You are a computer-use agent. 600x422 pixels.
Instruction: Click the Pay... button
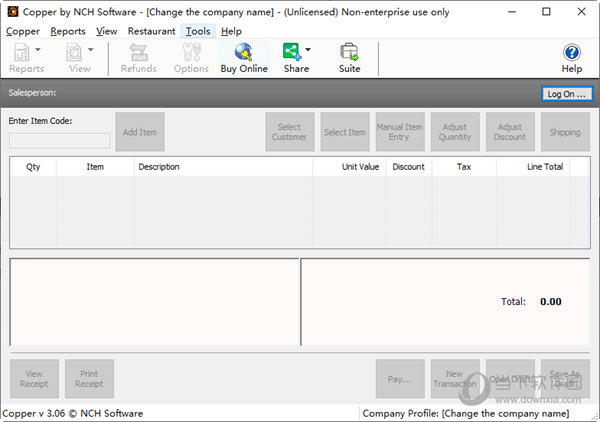tap(400, 379)
